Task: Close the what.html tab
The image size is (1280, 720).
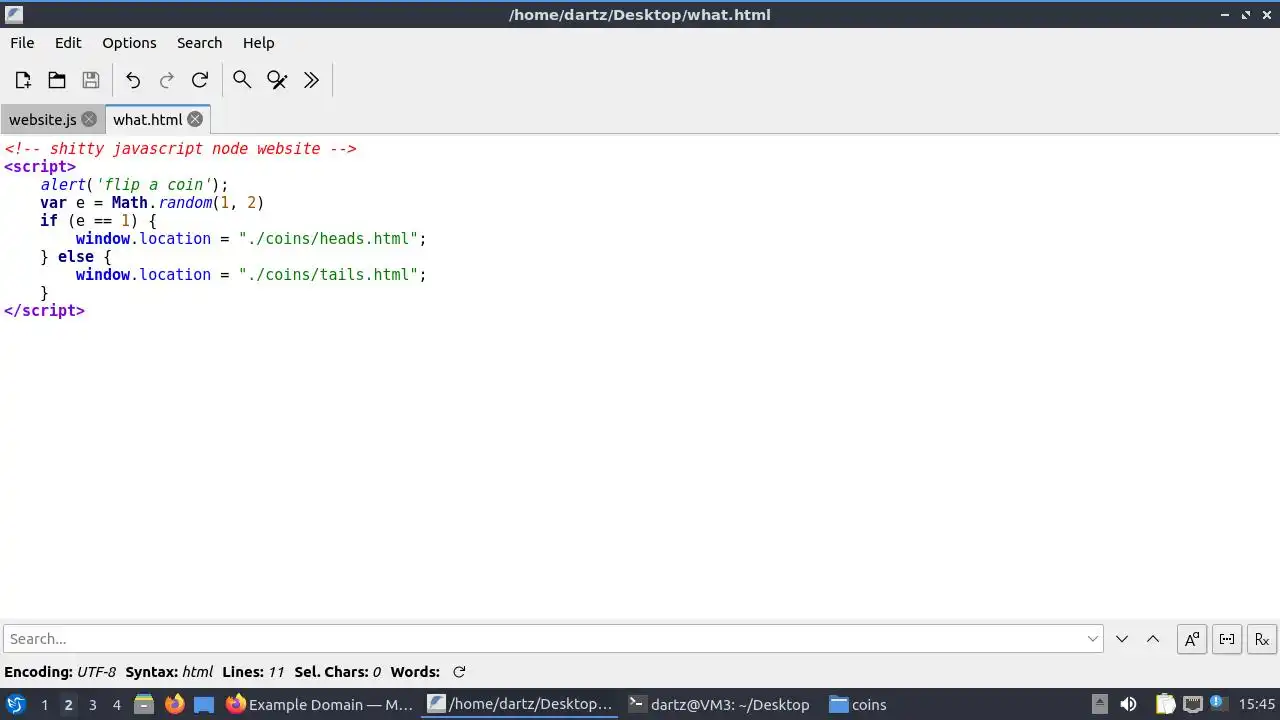Action: point(195,119)
